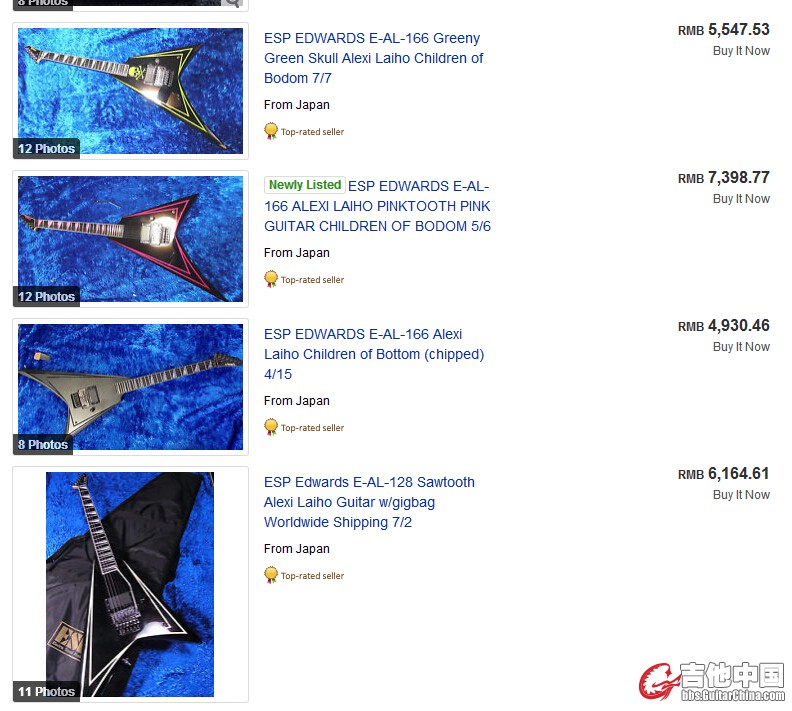Click the 11 Photos label on Sawtooth guitar
The width and height of the screenshot is (792, 711).
pos(46,691)
